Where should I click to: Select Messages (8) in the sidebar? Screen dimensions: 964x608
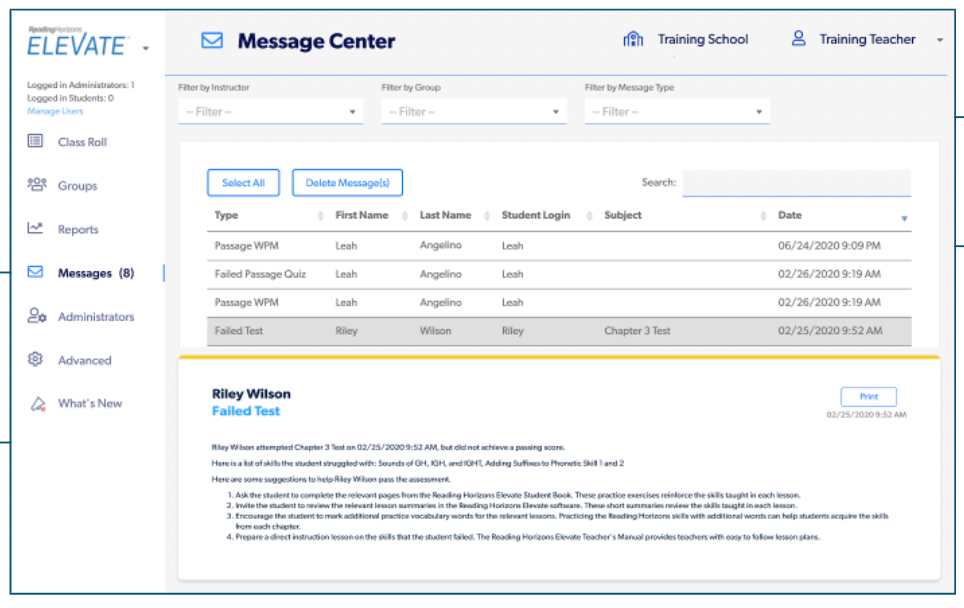click(x=96, y=273)
